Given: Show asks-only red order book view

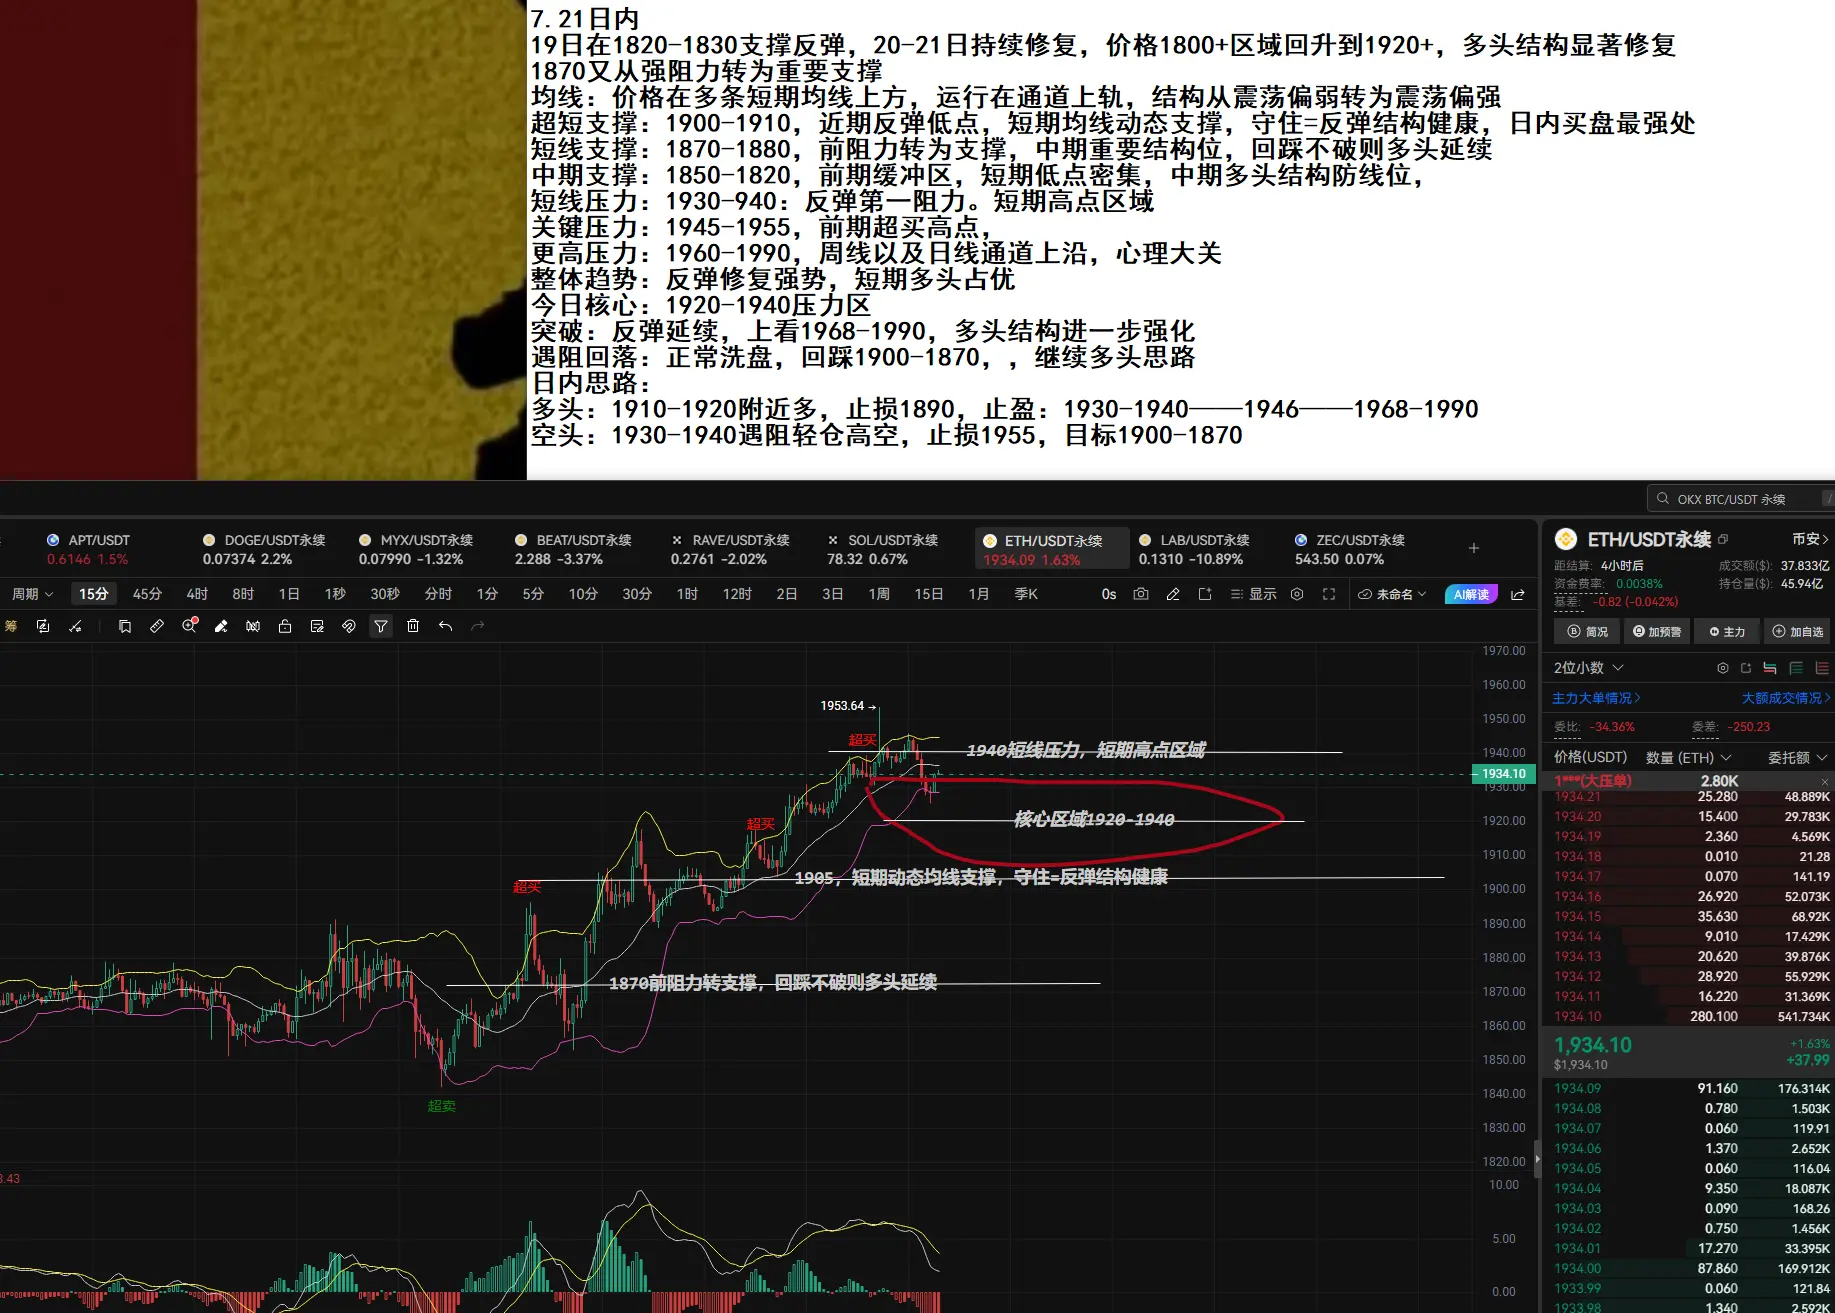Looking at the screenshot, I should [1822, 668].
